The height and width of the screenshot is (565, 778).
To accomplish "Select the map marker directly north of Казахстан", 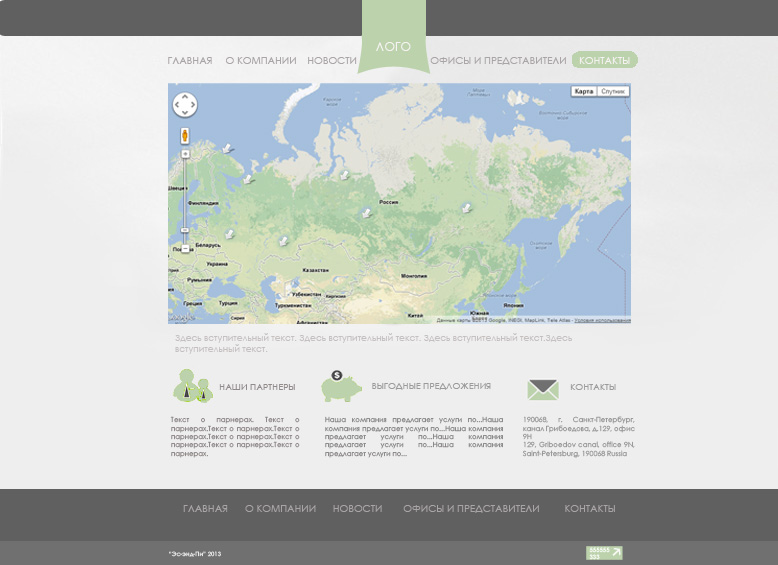I will click(283, 241).
